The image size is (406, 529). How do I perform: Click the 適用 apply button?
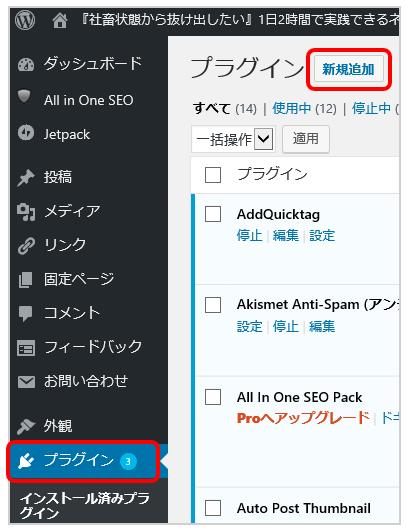(x=305, y=139)
